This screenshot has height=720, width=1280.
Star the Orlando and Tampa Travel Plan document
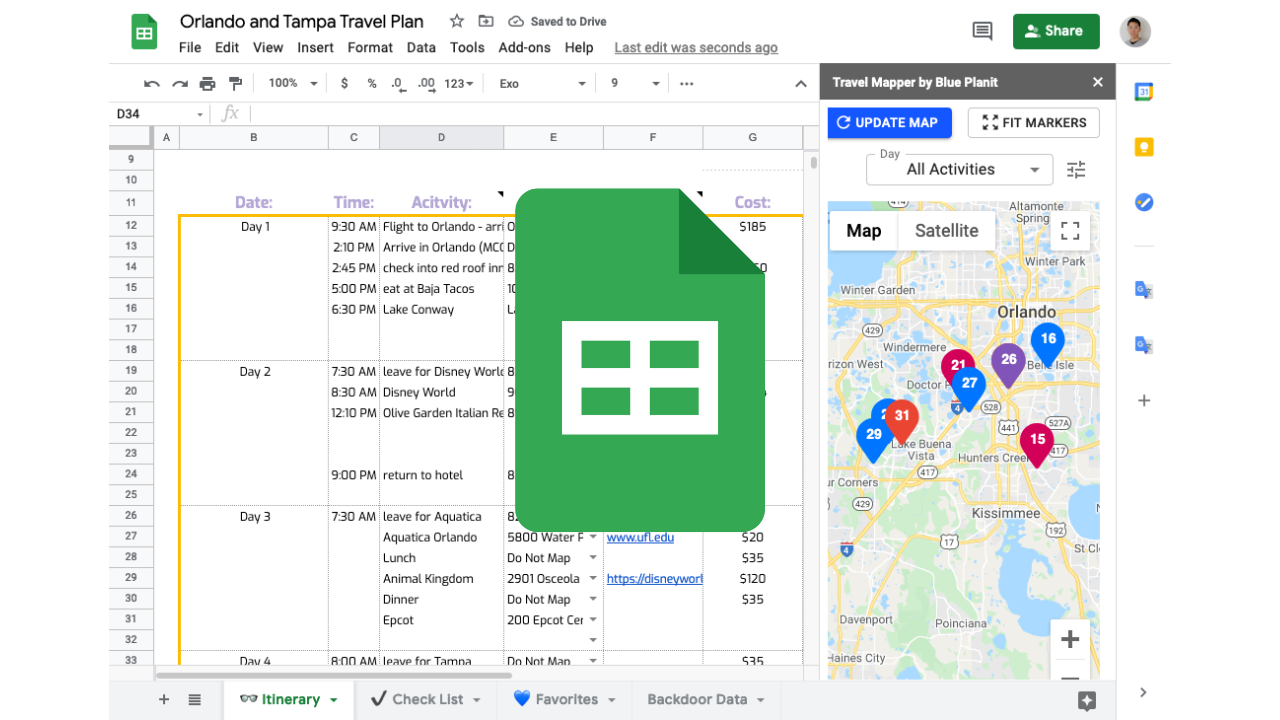[x=457, y=21]
